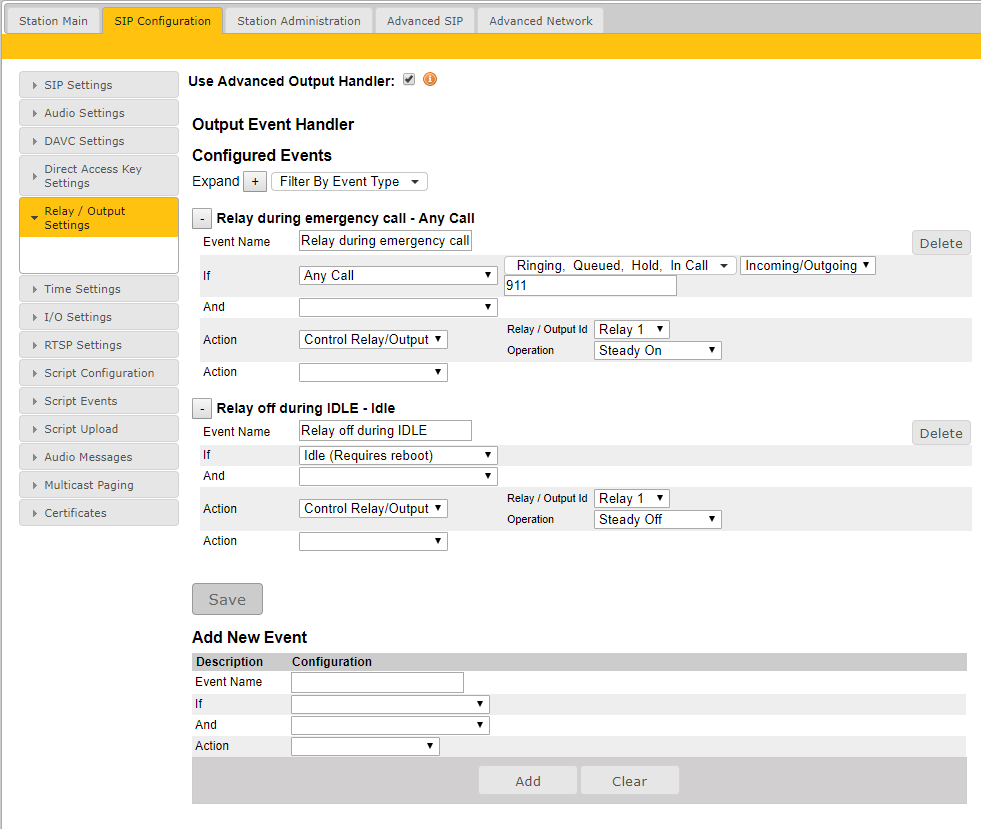The image size is (981, 829).
Task: Open the Ringing, Queued, Hold, In Call dropdown
Action: click(x=620, y=265)
